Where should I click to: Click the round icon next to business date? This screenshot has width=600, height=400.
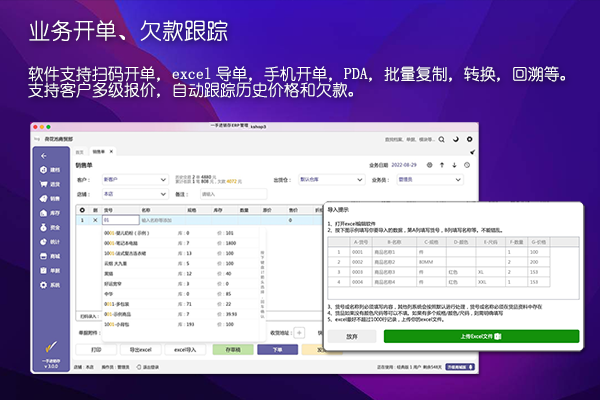coord(429,165)
